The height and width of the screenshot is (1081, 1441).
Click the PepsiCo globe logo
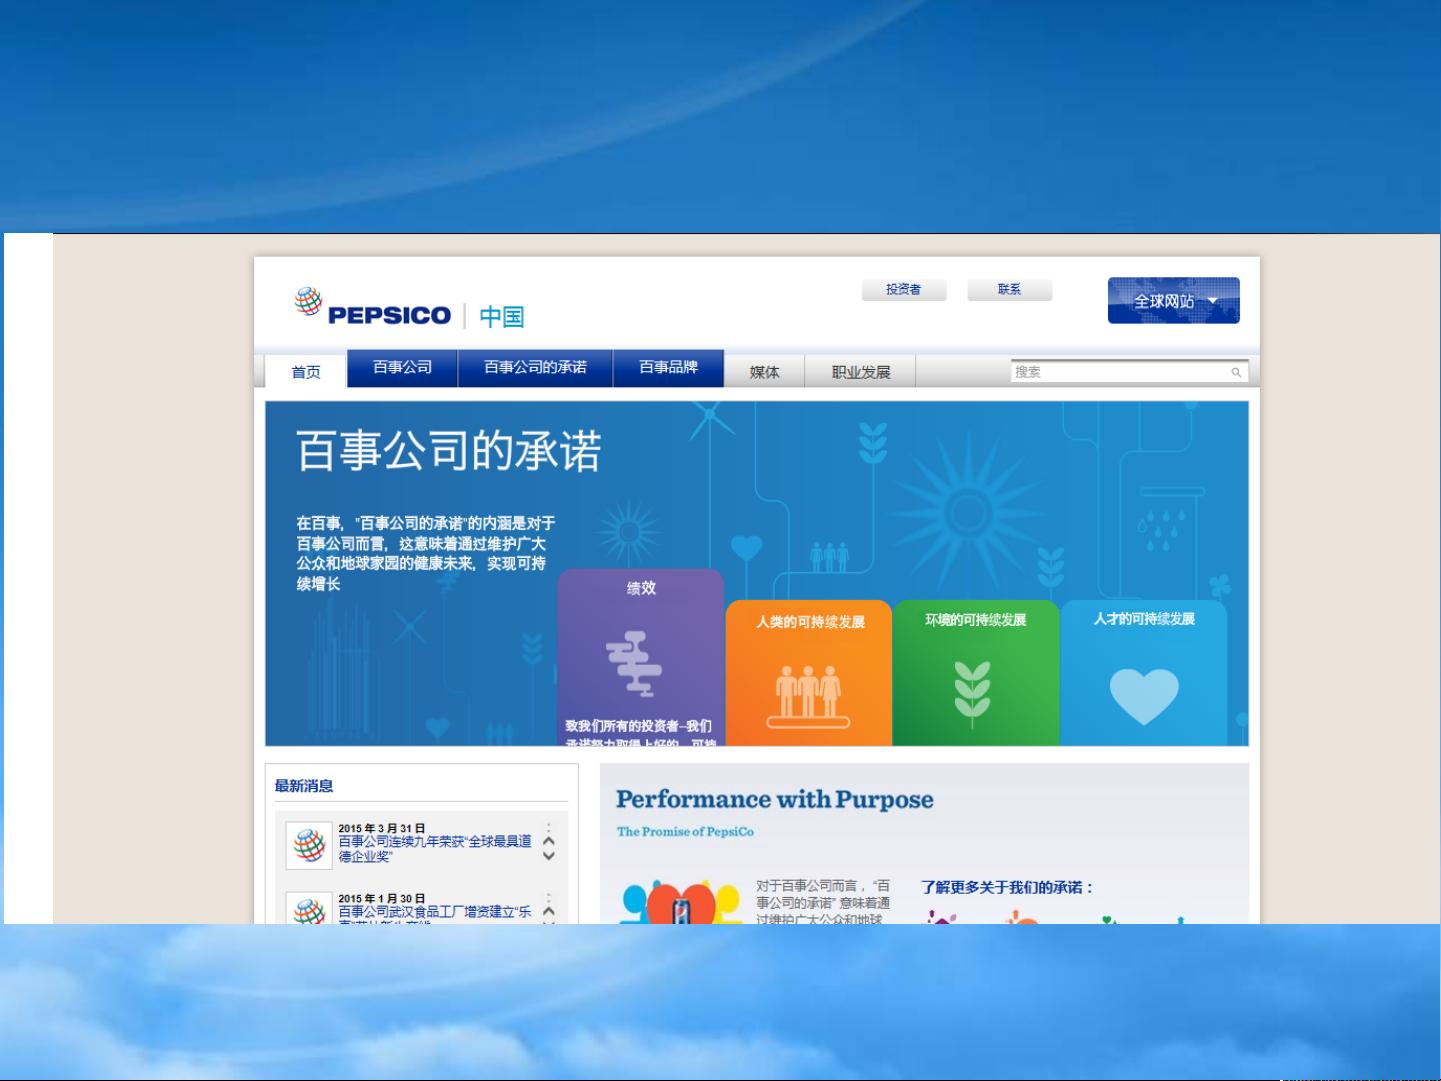pos(308,301)
